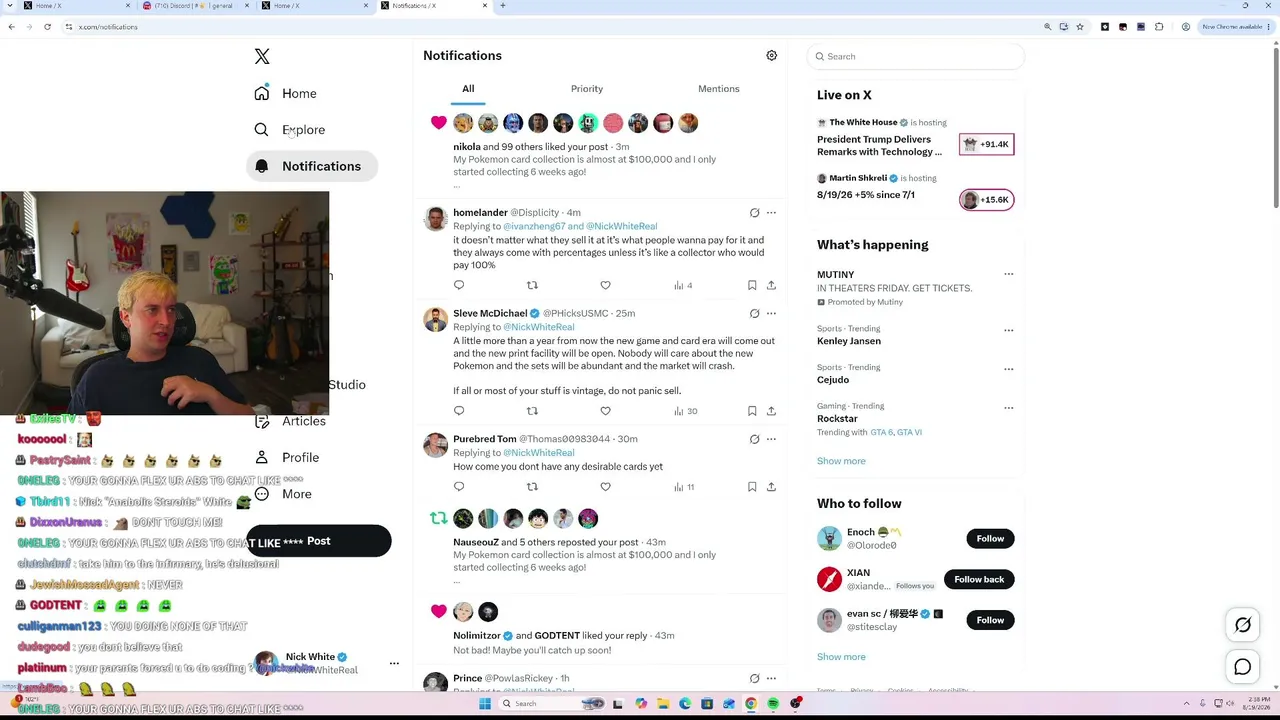This screenshot has height=720, width=1280.
Task: Open the @ivanzheng67 mention link
Action: click(534, 227)
